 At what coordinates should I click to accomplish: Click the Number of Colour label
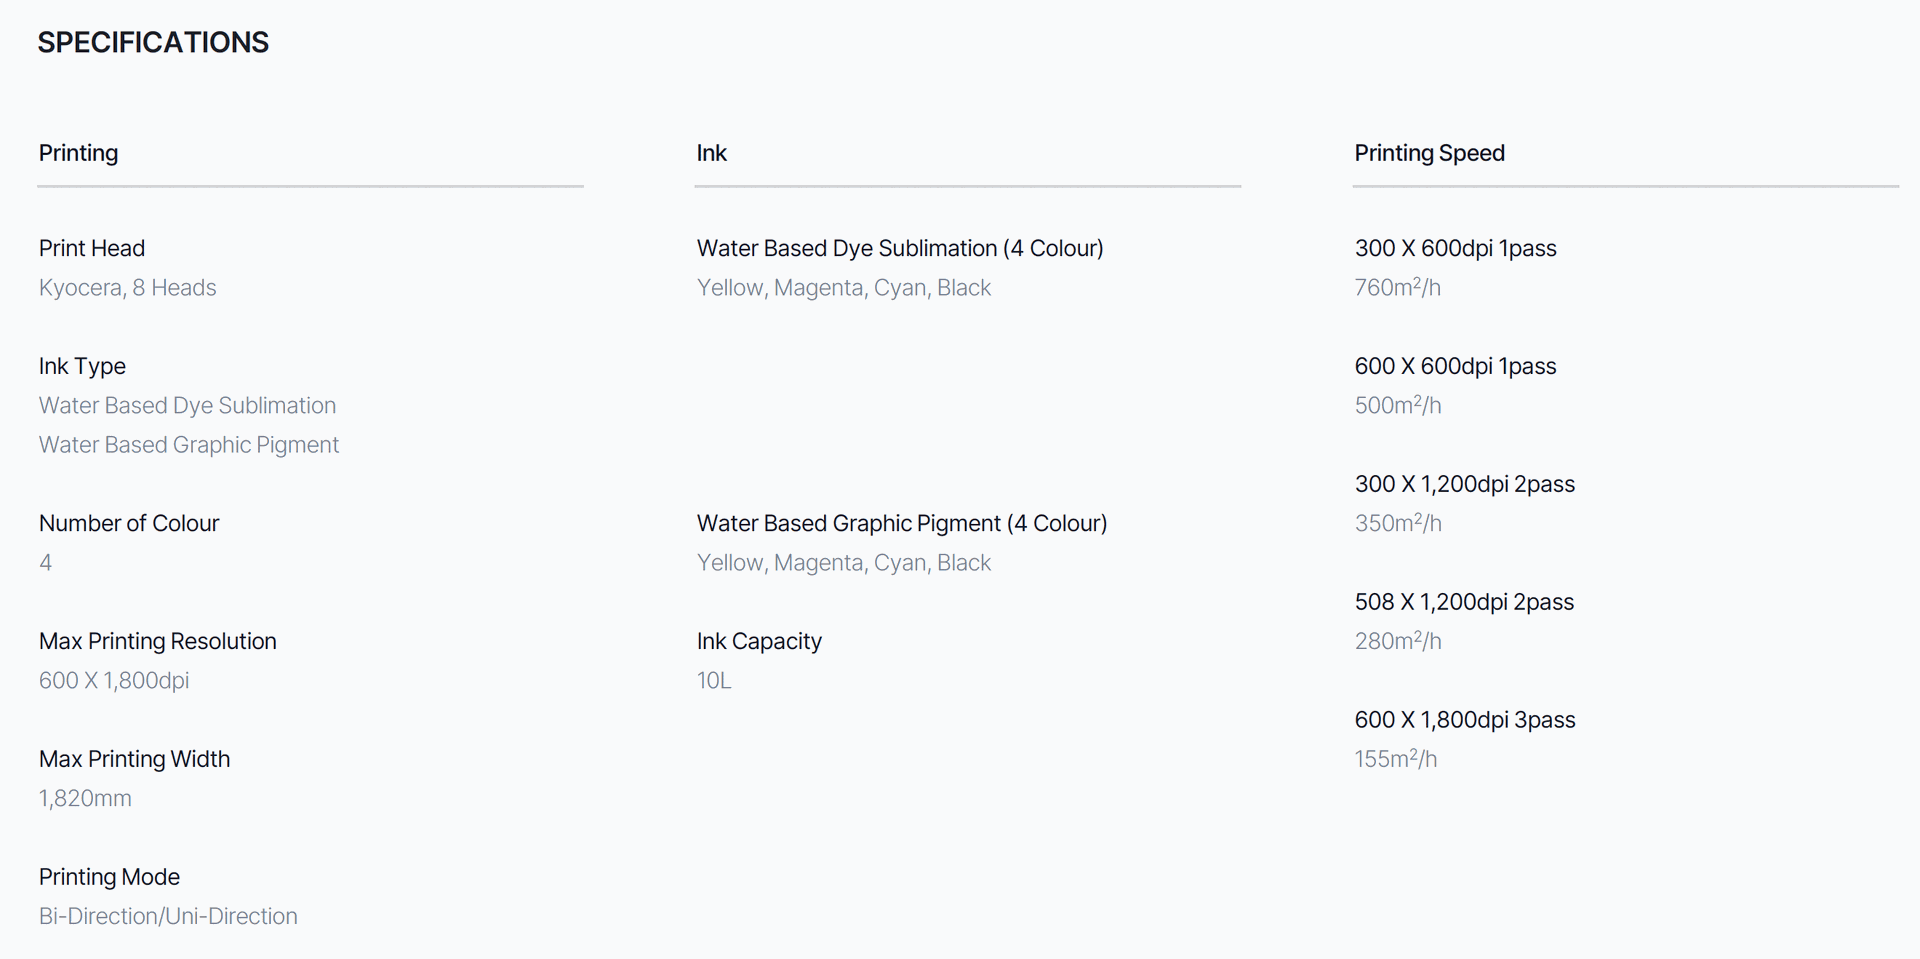[x=129, y=523]
